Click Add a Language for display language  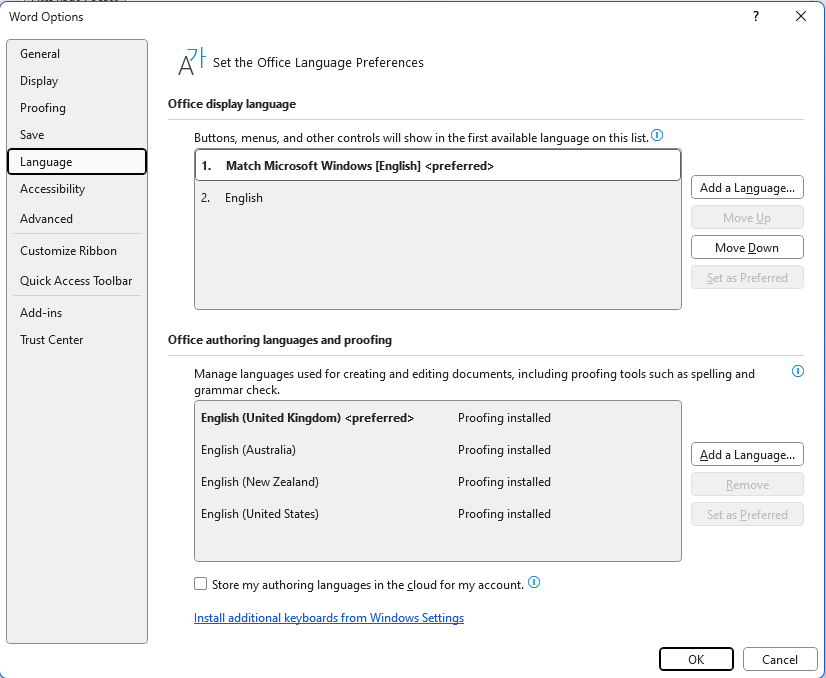[x=747, y=188]
